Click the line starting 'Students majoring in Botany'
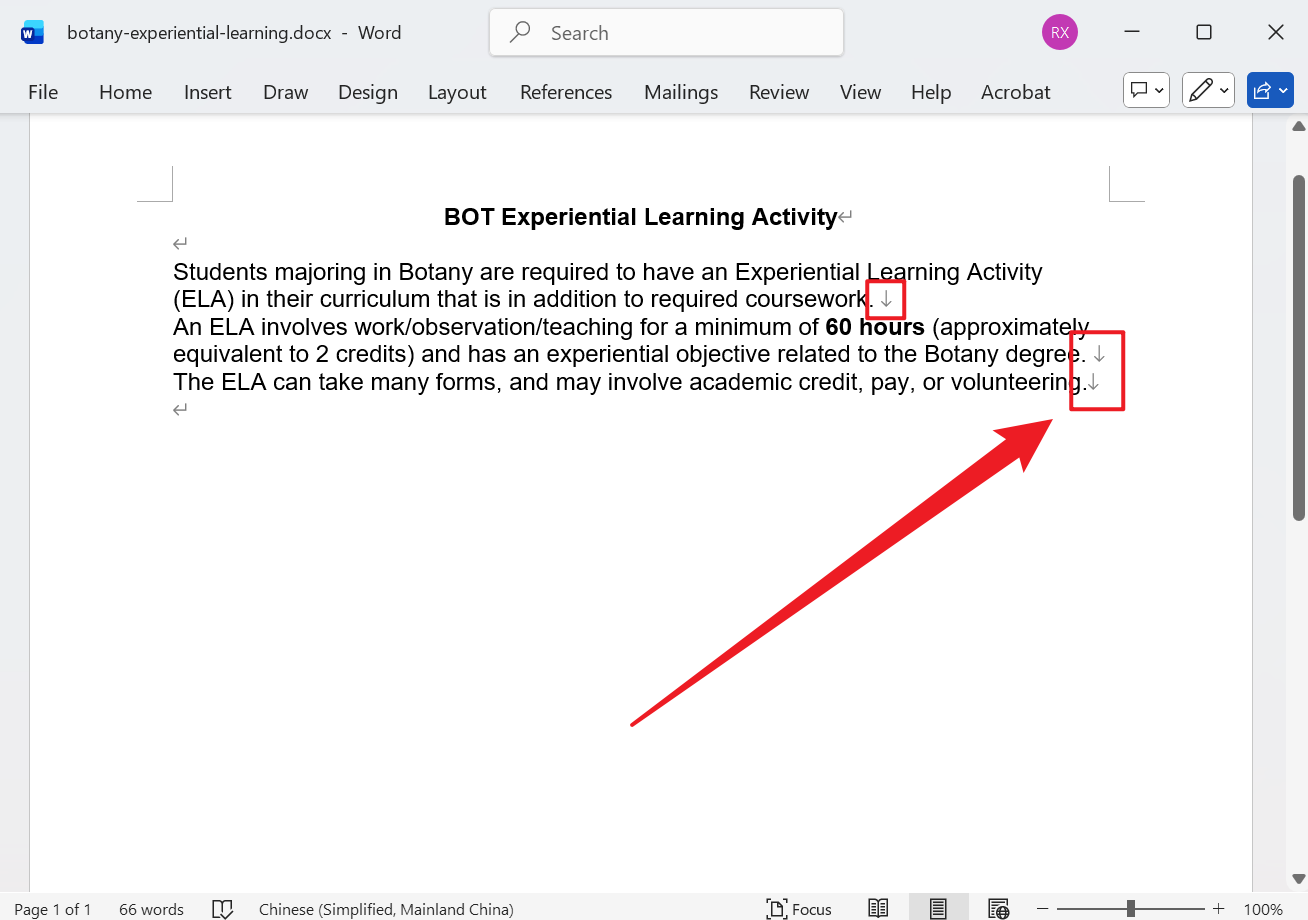1308x920 pixels. tap(608, 272)
